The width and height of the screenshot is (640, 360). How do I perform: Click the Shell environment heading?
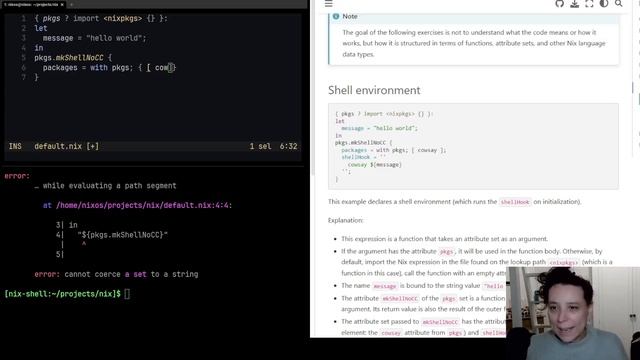click(374, 90)
